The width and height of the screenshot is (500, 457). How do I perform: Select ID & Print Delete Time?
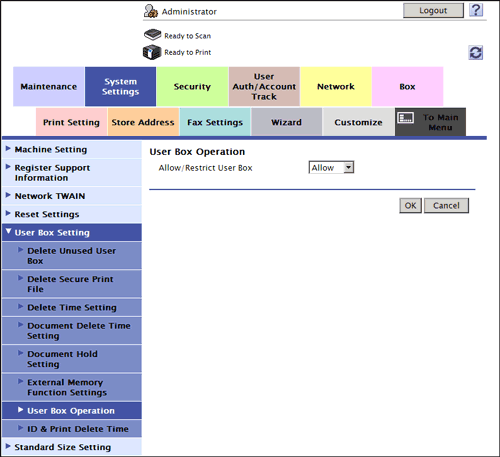(72, 429)
